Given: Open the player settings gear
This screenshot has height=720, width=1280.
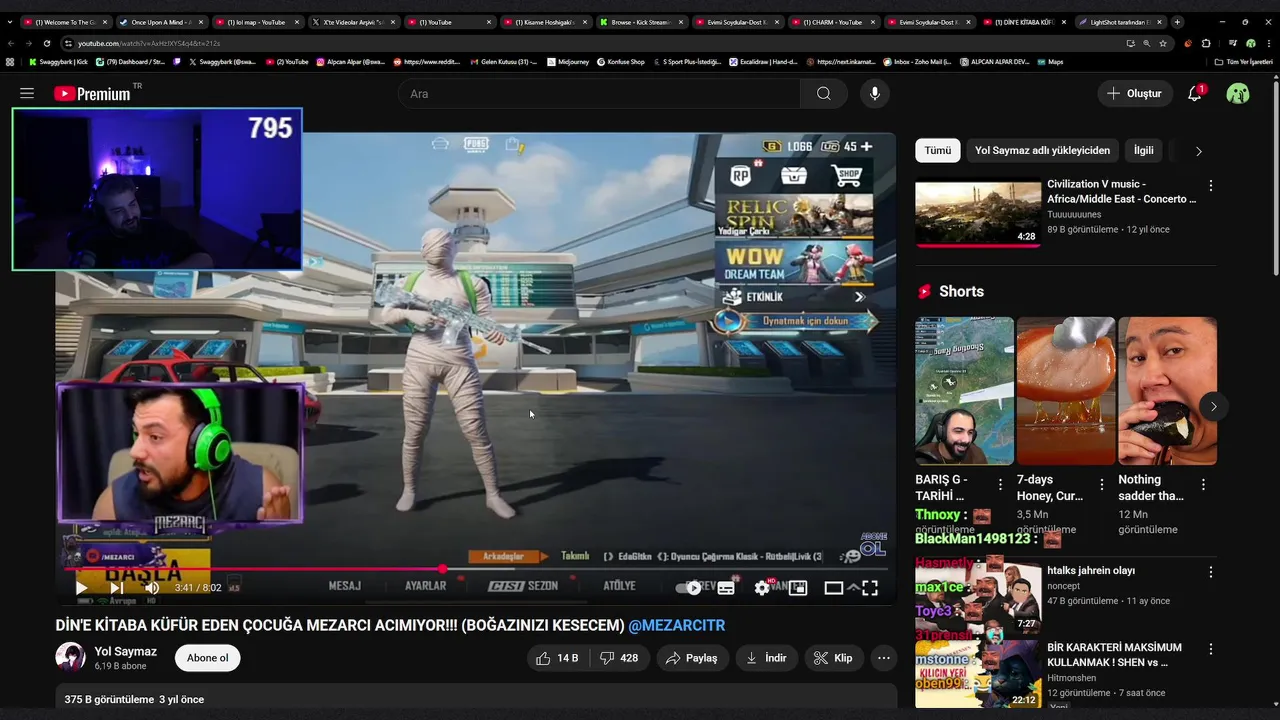Looking at the screenshot, I should 762,588.
